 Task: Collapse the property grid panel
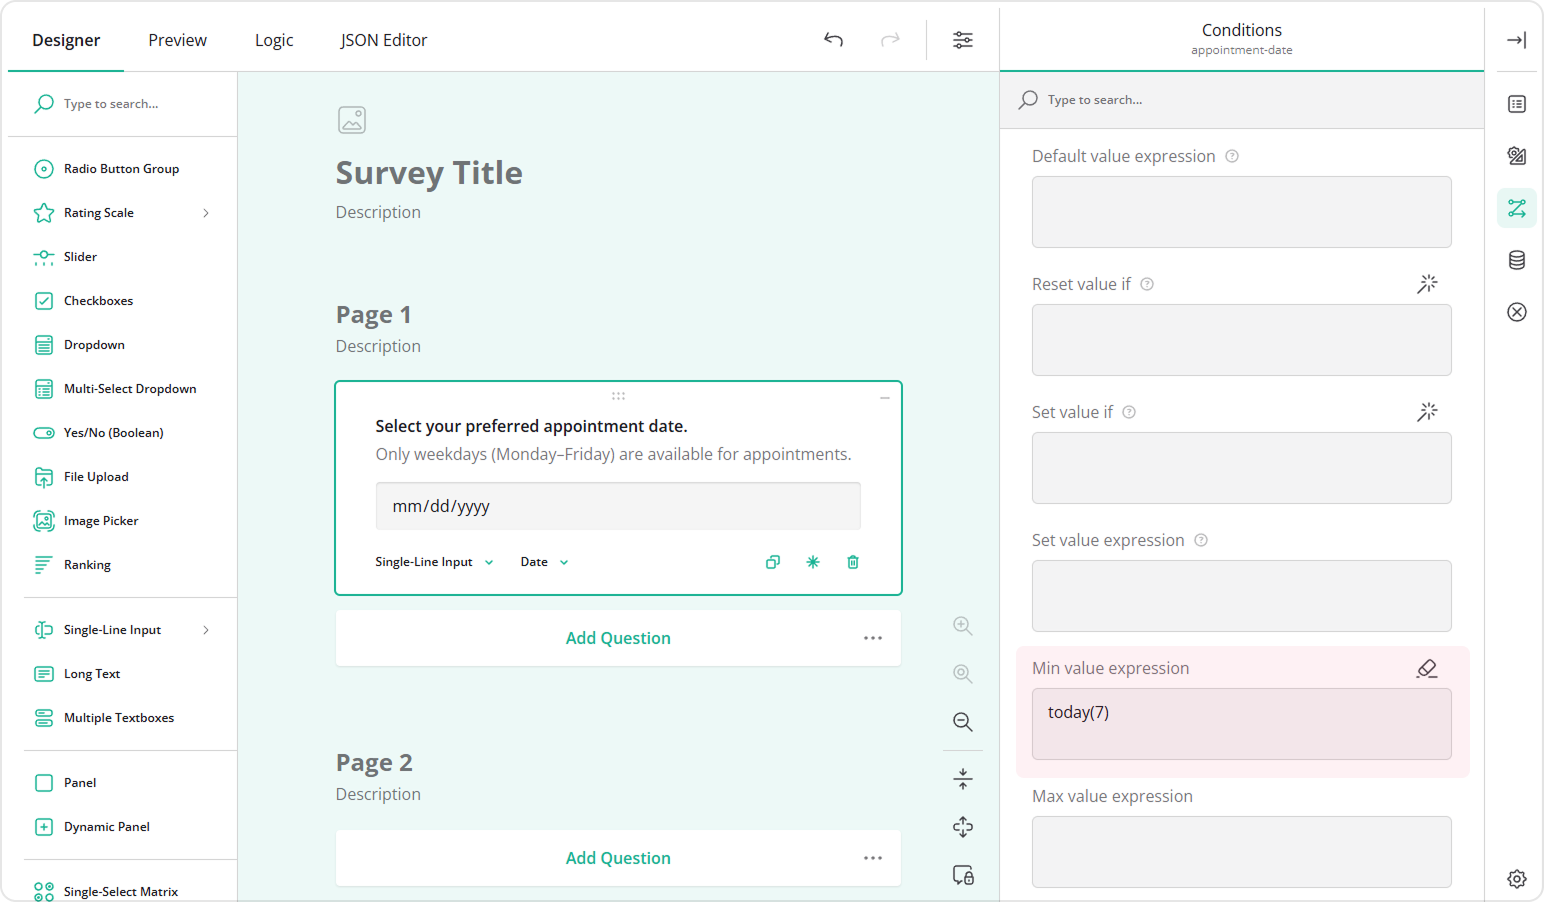(x=1516, y=40)
